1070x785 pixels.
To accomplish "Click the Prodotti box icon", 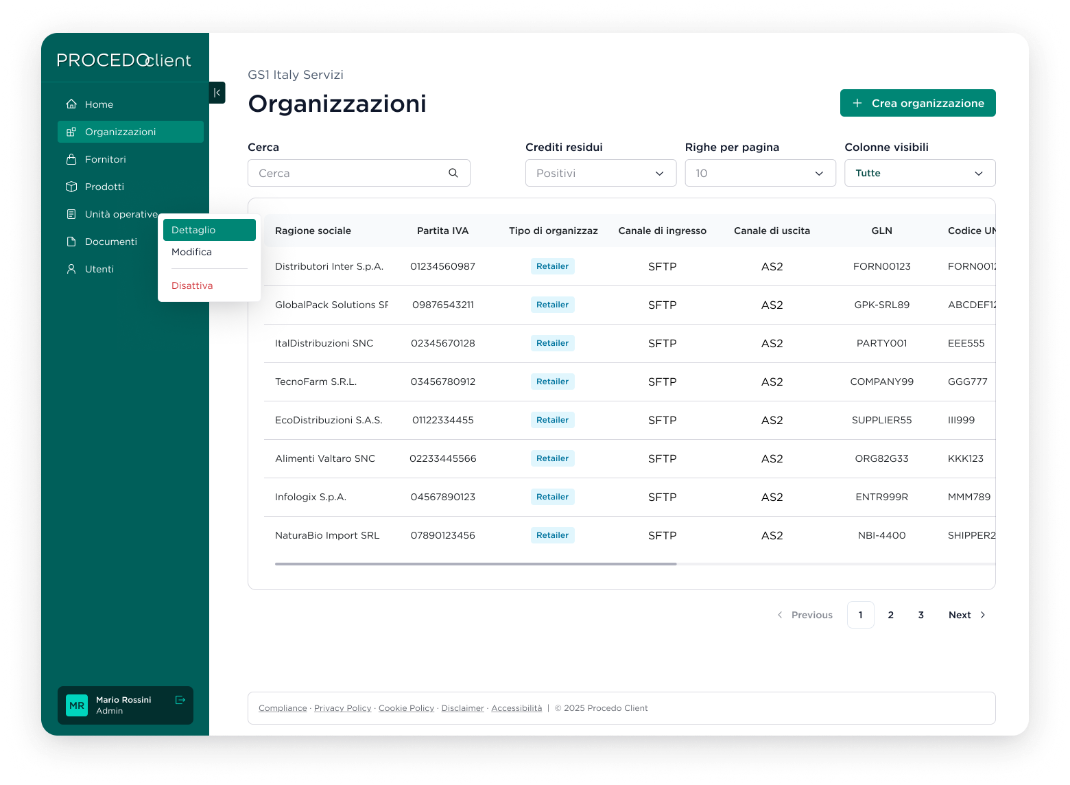I will coord(71,186).
